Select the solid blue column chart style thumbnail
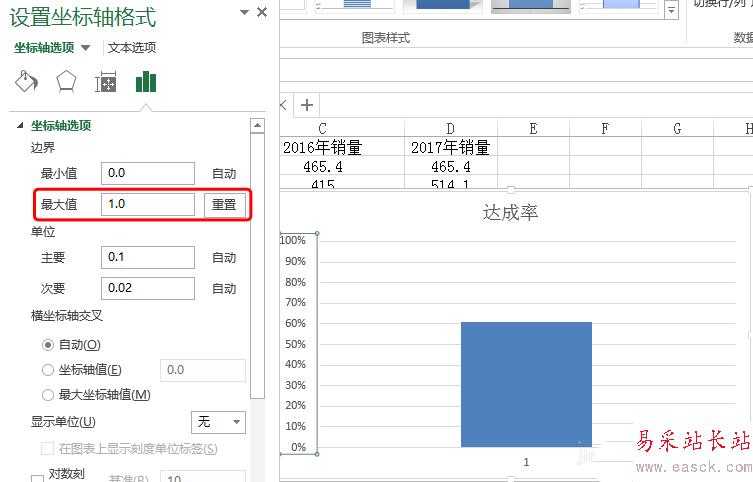The height and width of the screenshot is (482, 753). (x=442, y=6)
